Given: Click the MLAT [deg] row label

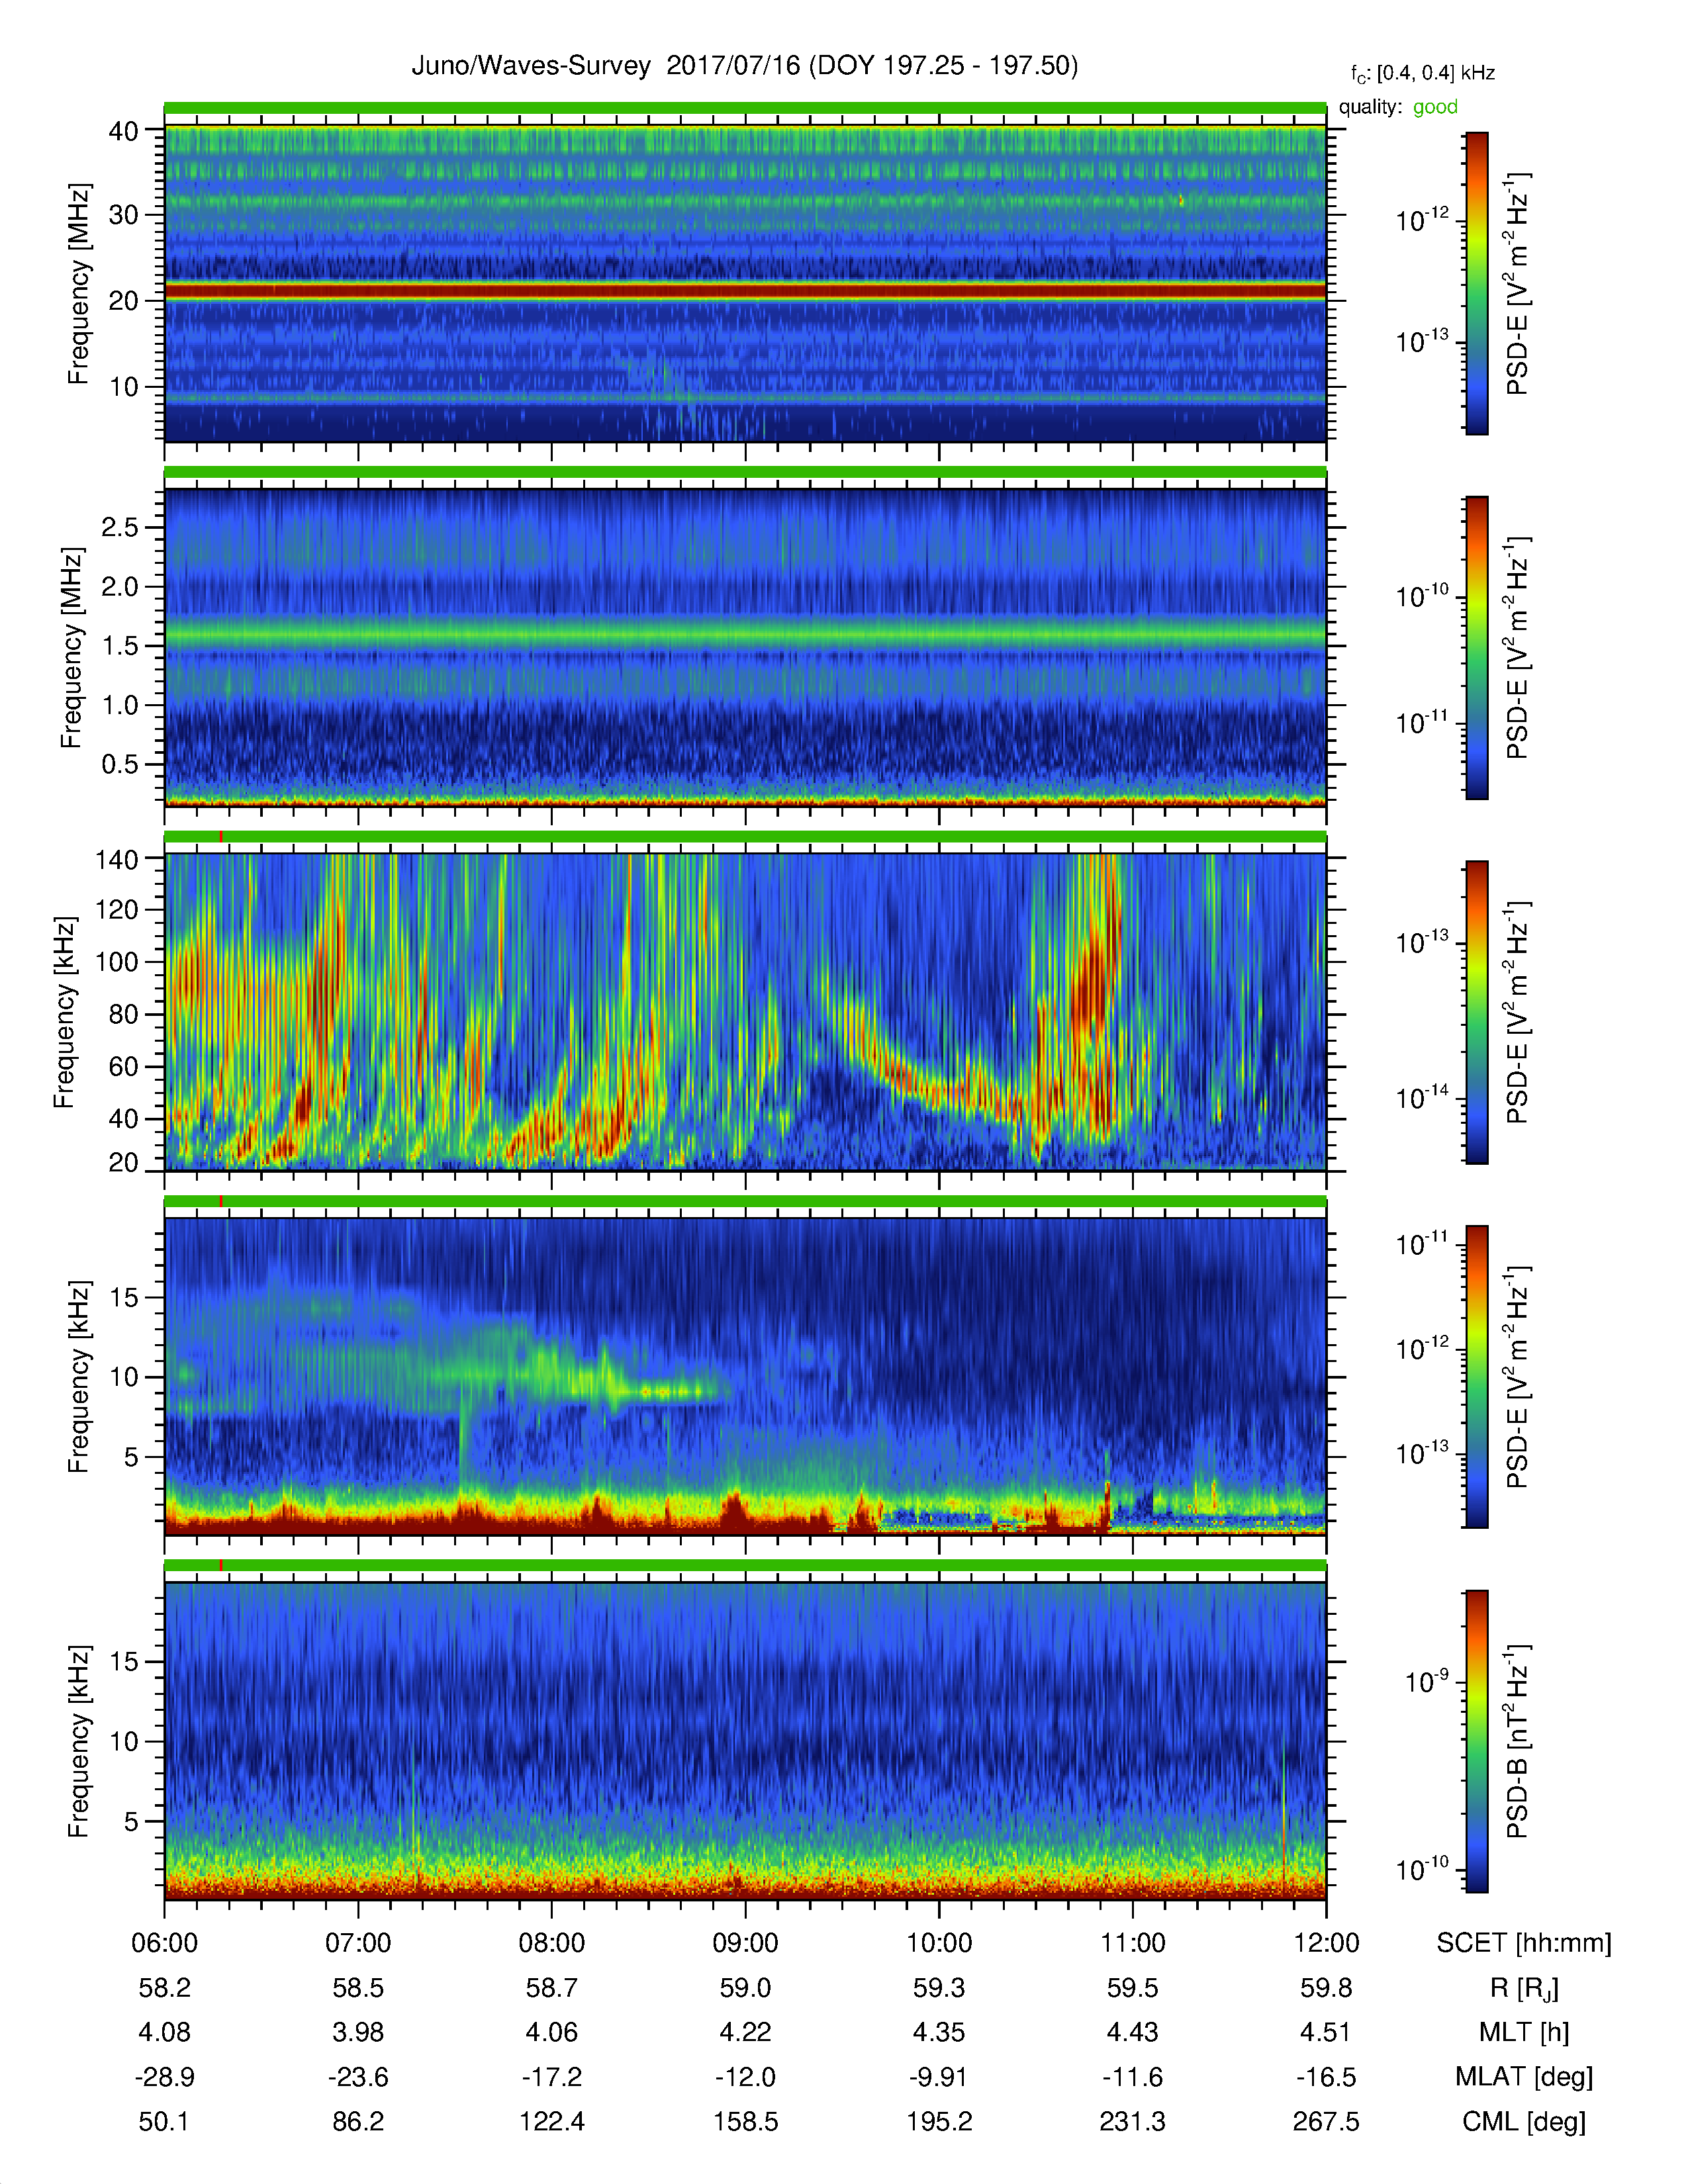Looking at the screenshot, I should tap(1524, 2077).
